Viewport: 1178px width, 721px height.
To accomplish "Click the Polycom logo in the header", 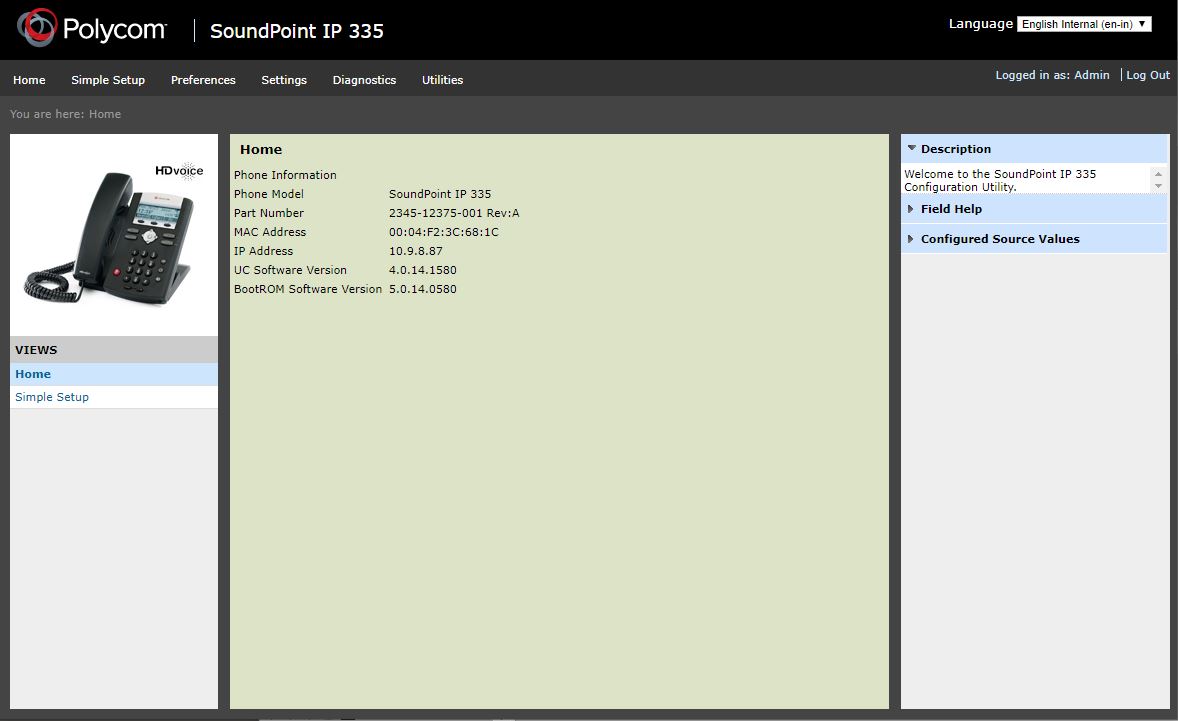I will 92,28.
